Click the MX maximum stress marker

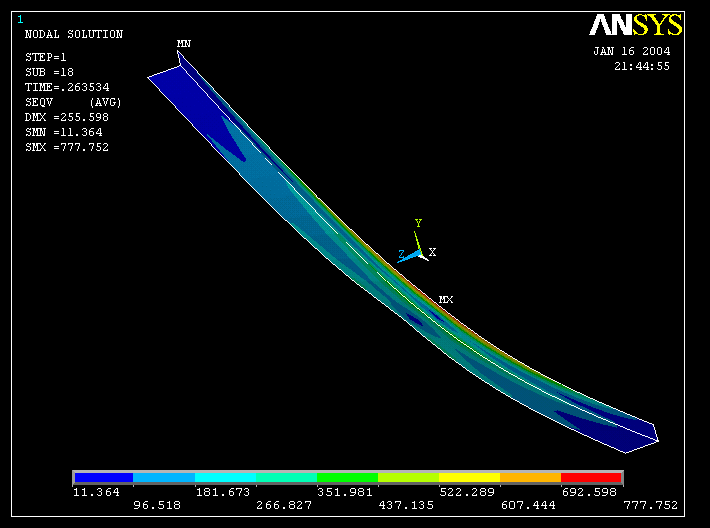(446, 300)
